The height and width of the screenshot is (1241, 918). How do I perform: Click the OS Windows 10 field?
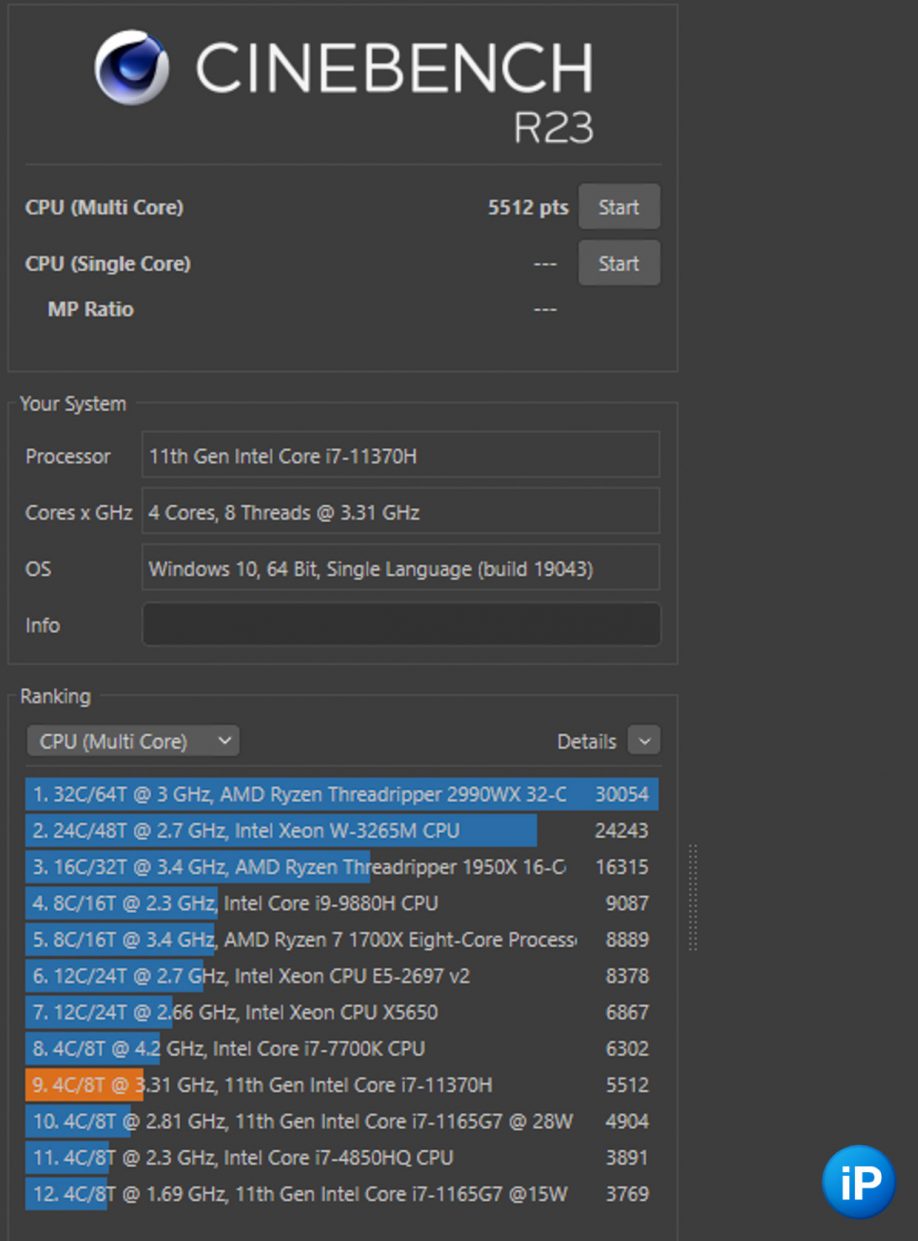coord(400,569)
